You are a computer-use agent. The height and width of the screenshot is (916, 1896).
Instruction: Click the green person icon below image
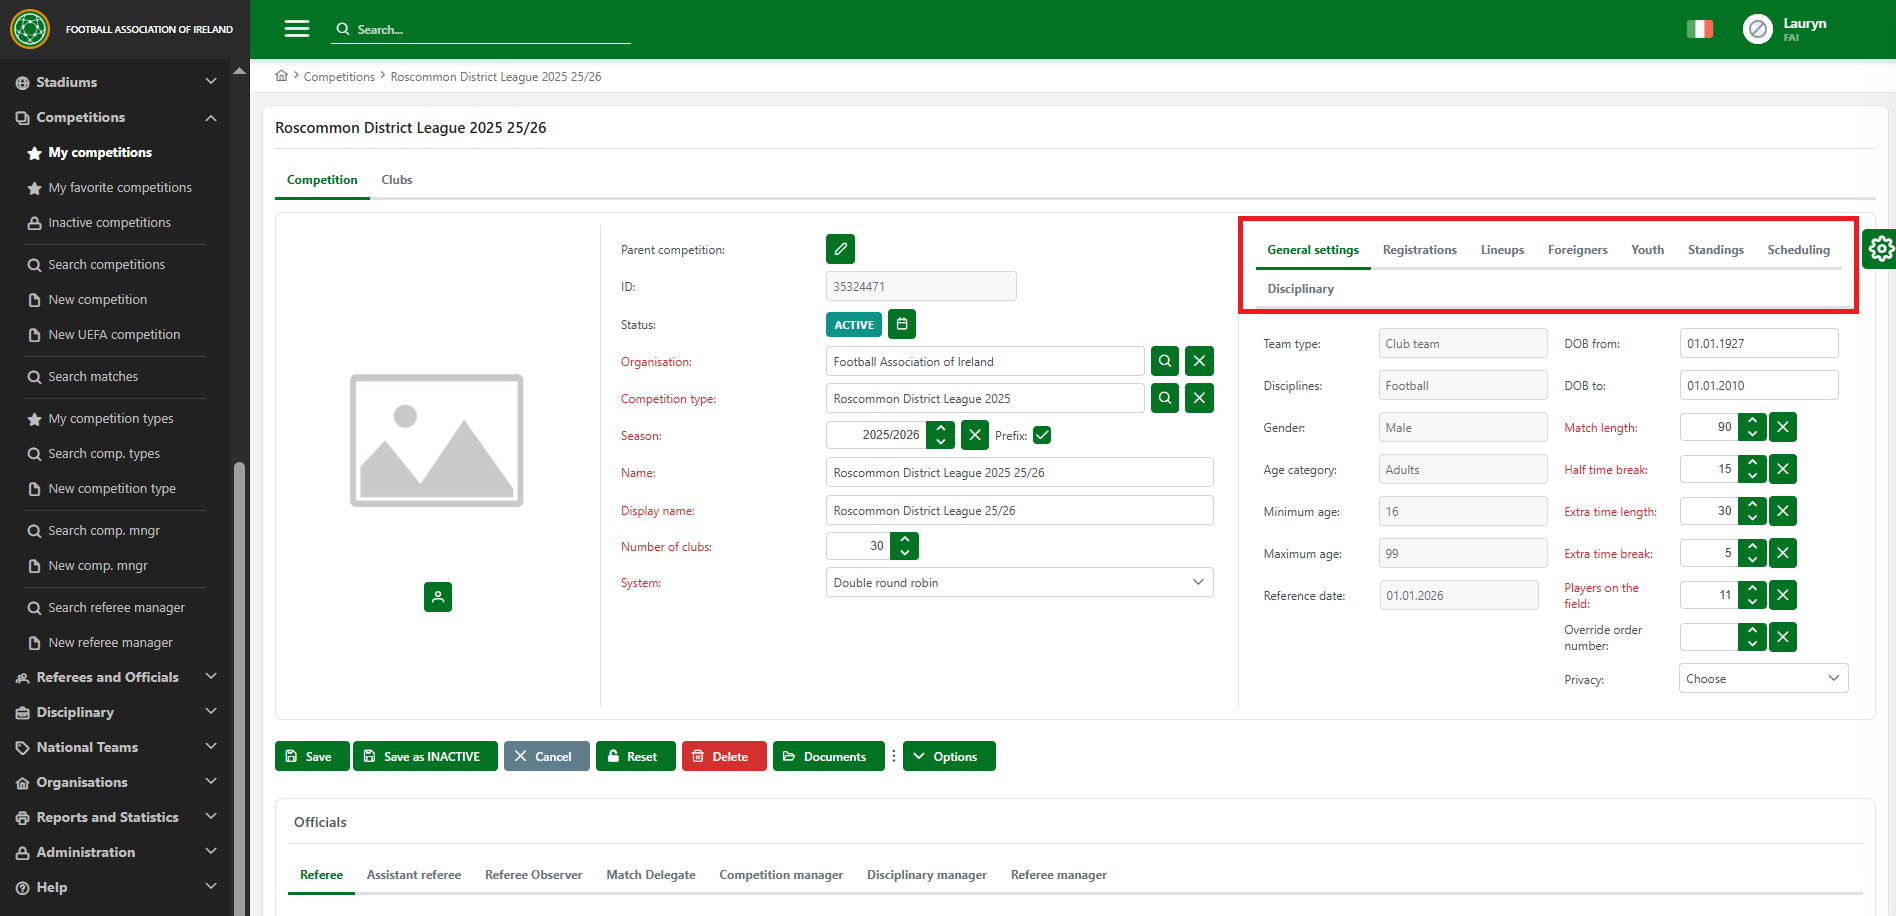(438, 597)
